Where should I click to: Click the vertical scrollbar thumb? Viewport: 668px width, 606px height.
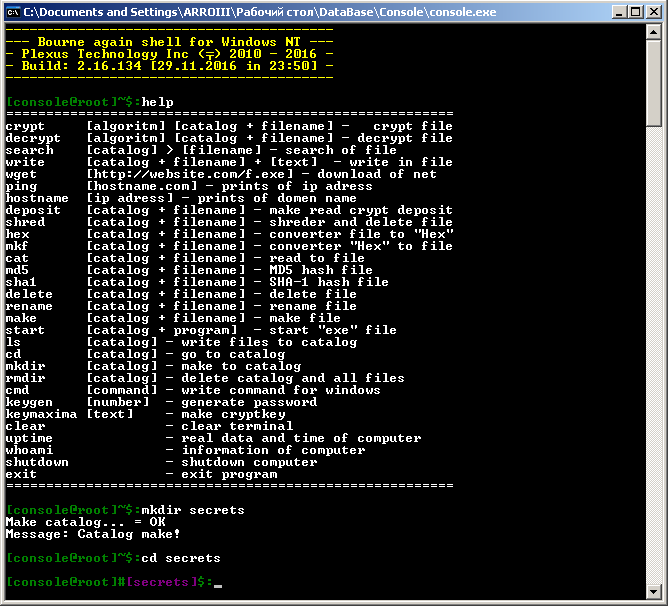click(654, 83)
